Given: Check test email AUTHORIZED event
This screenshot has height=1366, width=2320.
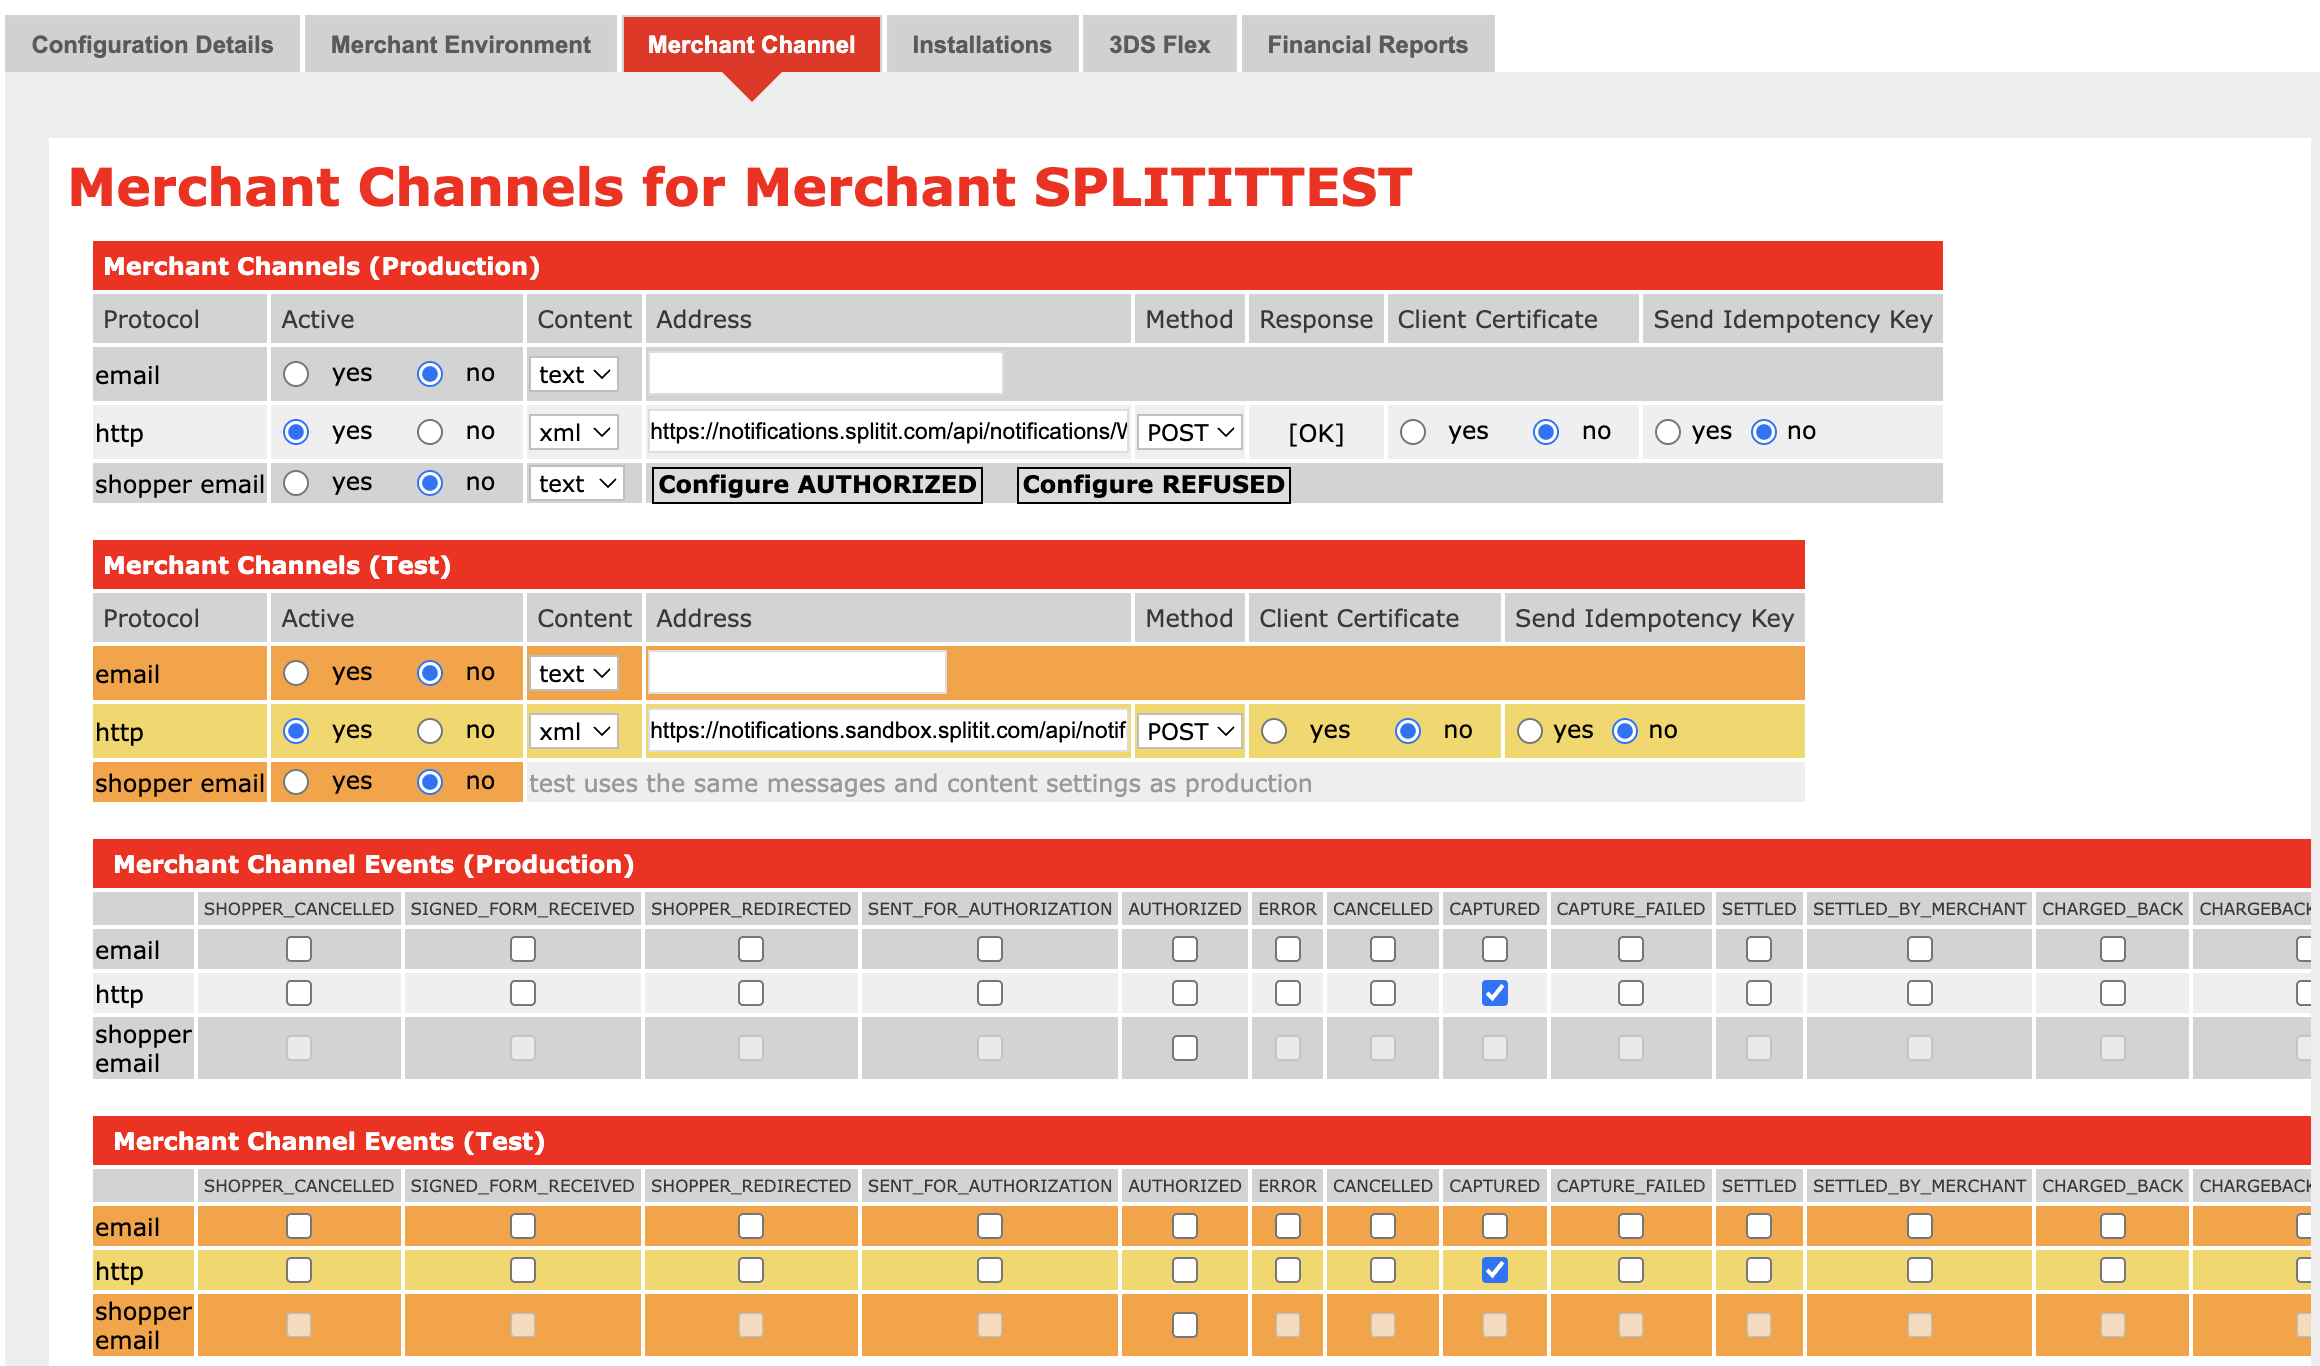Looking at the screenshot, I should [x=1185, y=1226].
